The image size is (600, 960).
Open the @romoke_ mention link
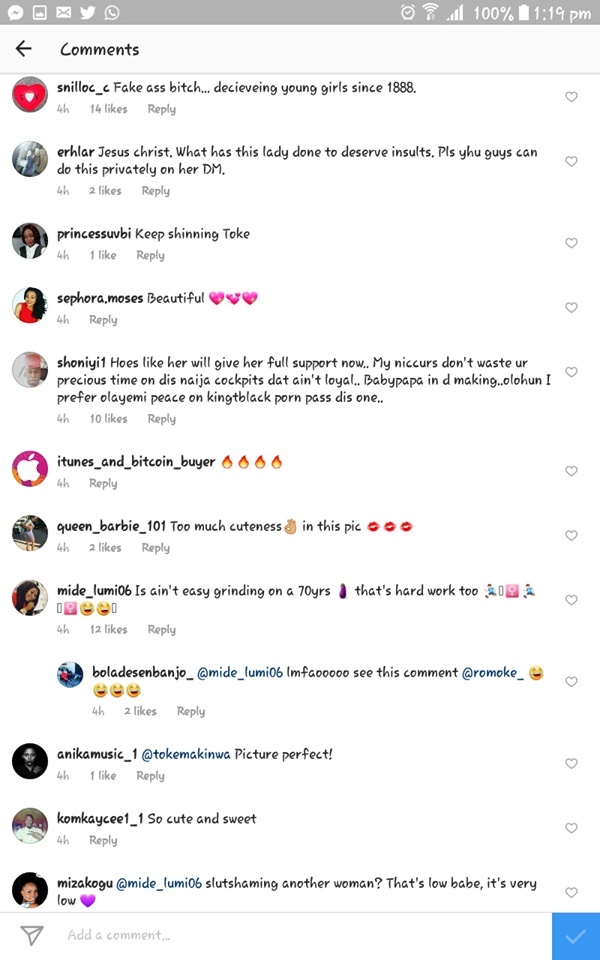[x=492, y=673]
